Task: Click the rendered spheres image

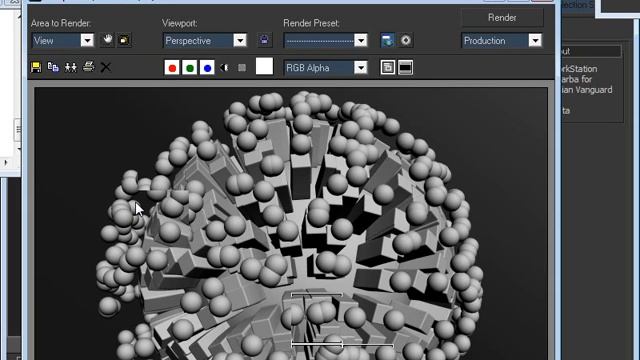Action: (291, 223)
